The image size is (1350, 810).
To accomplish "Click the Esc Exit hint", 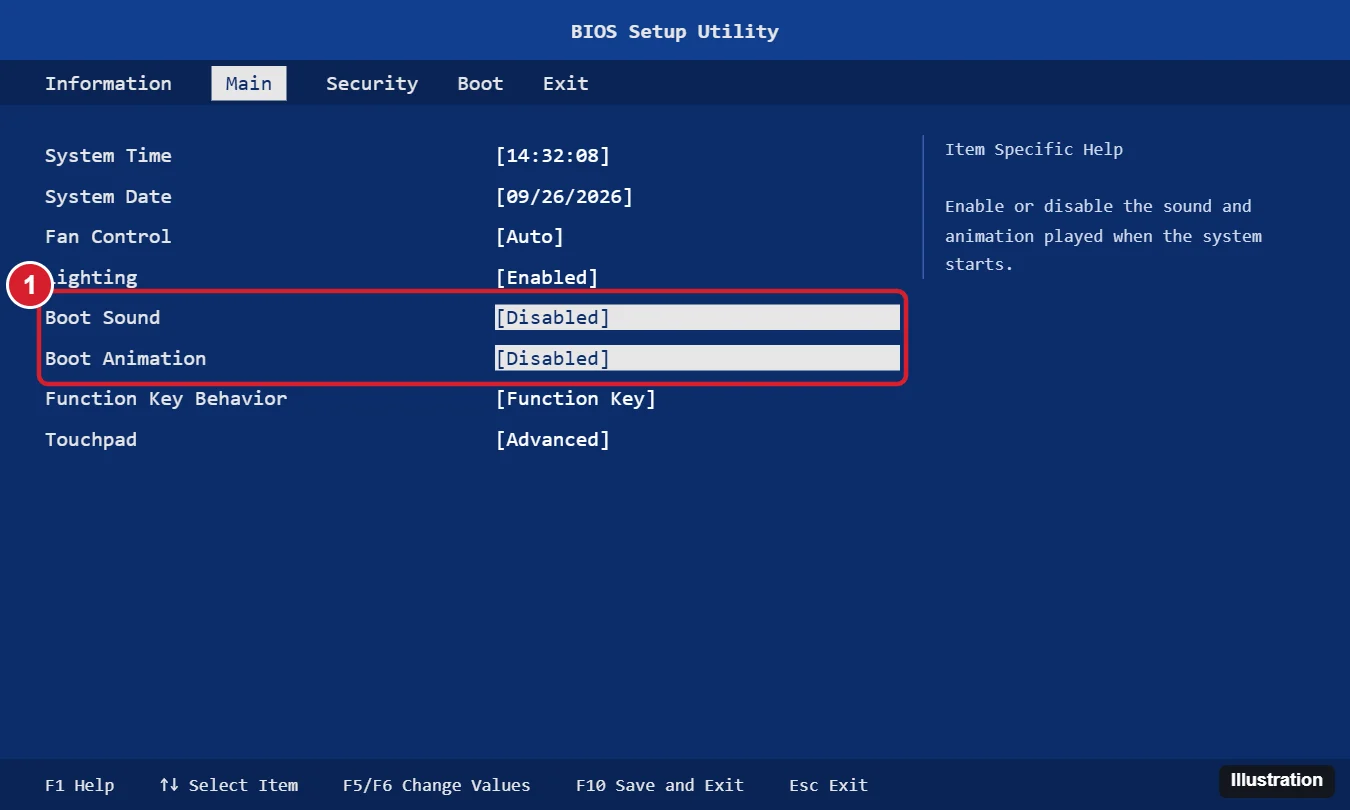I will (x=828, y=786).
